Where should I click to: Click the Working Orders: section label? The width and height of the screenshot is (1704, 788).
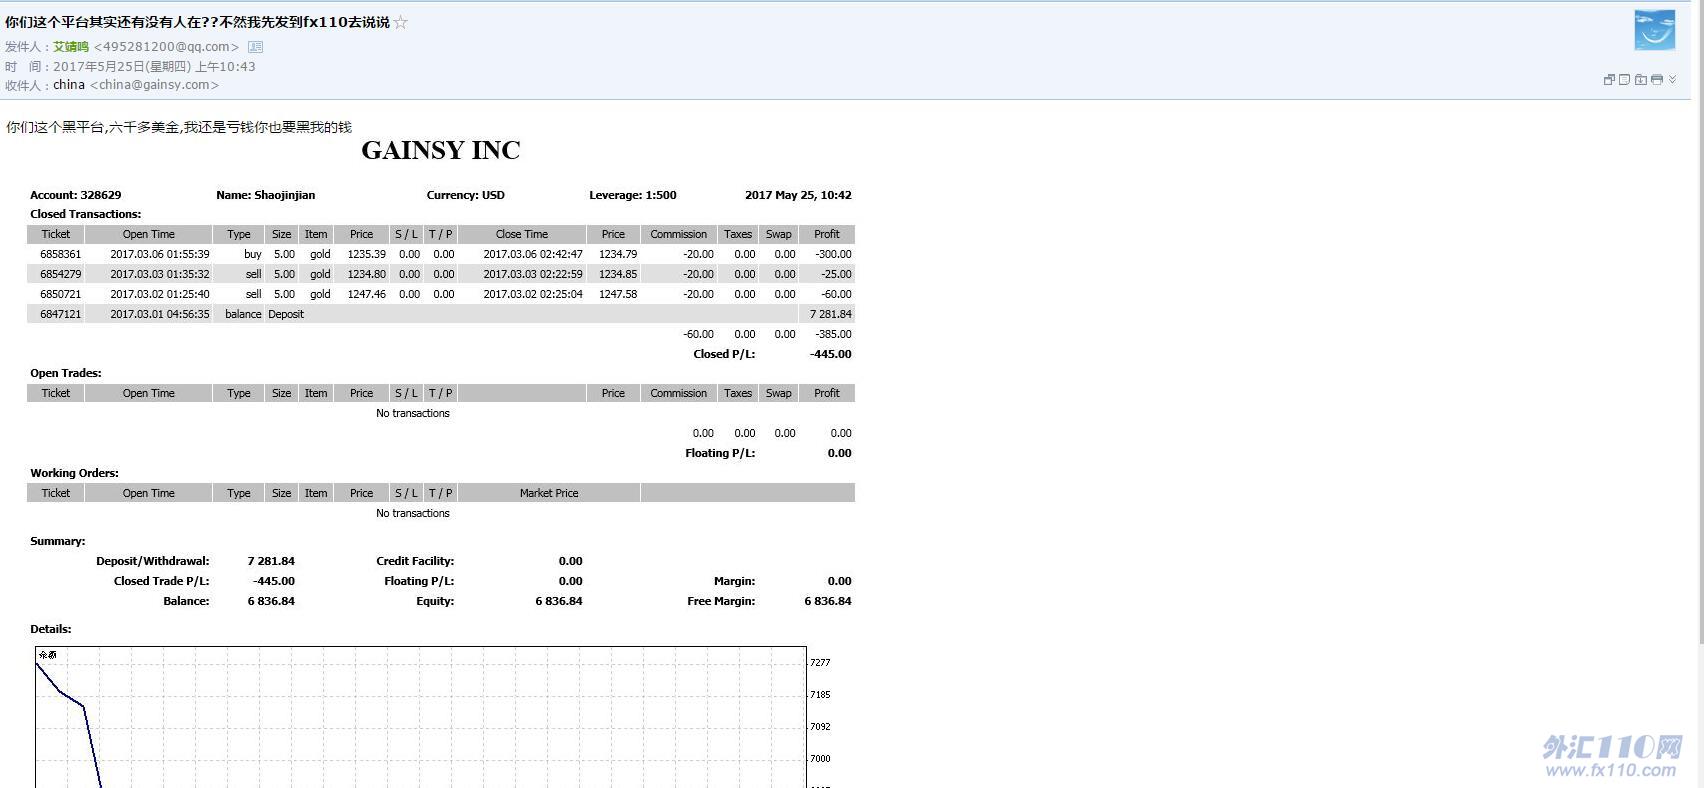click(x=75, y=473)
